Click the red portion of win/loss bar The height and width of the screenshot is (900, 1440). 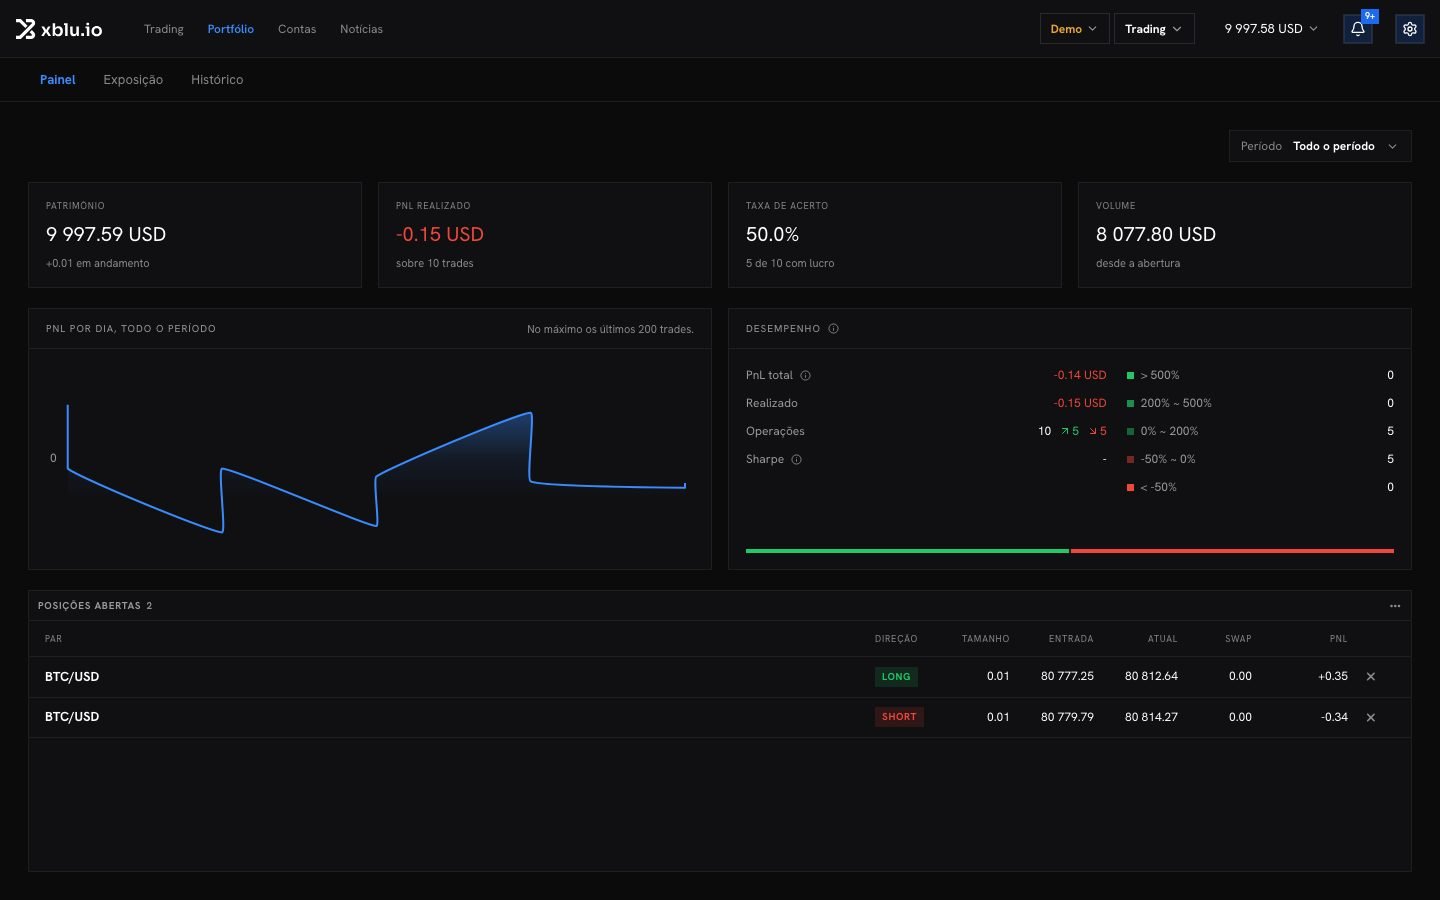[x=1232, y=551]
